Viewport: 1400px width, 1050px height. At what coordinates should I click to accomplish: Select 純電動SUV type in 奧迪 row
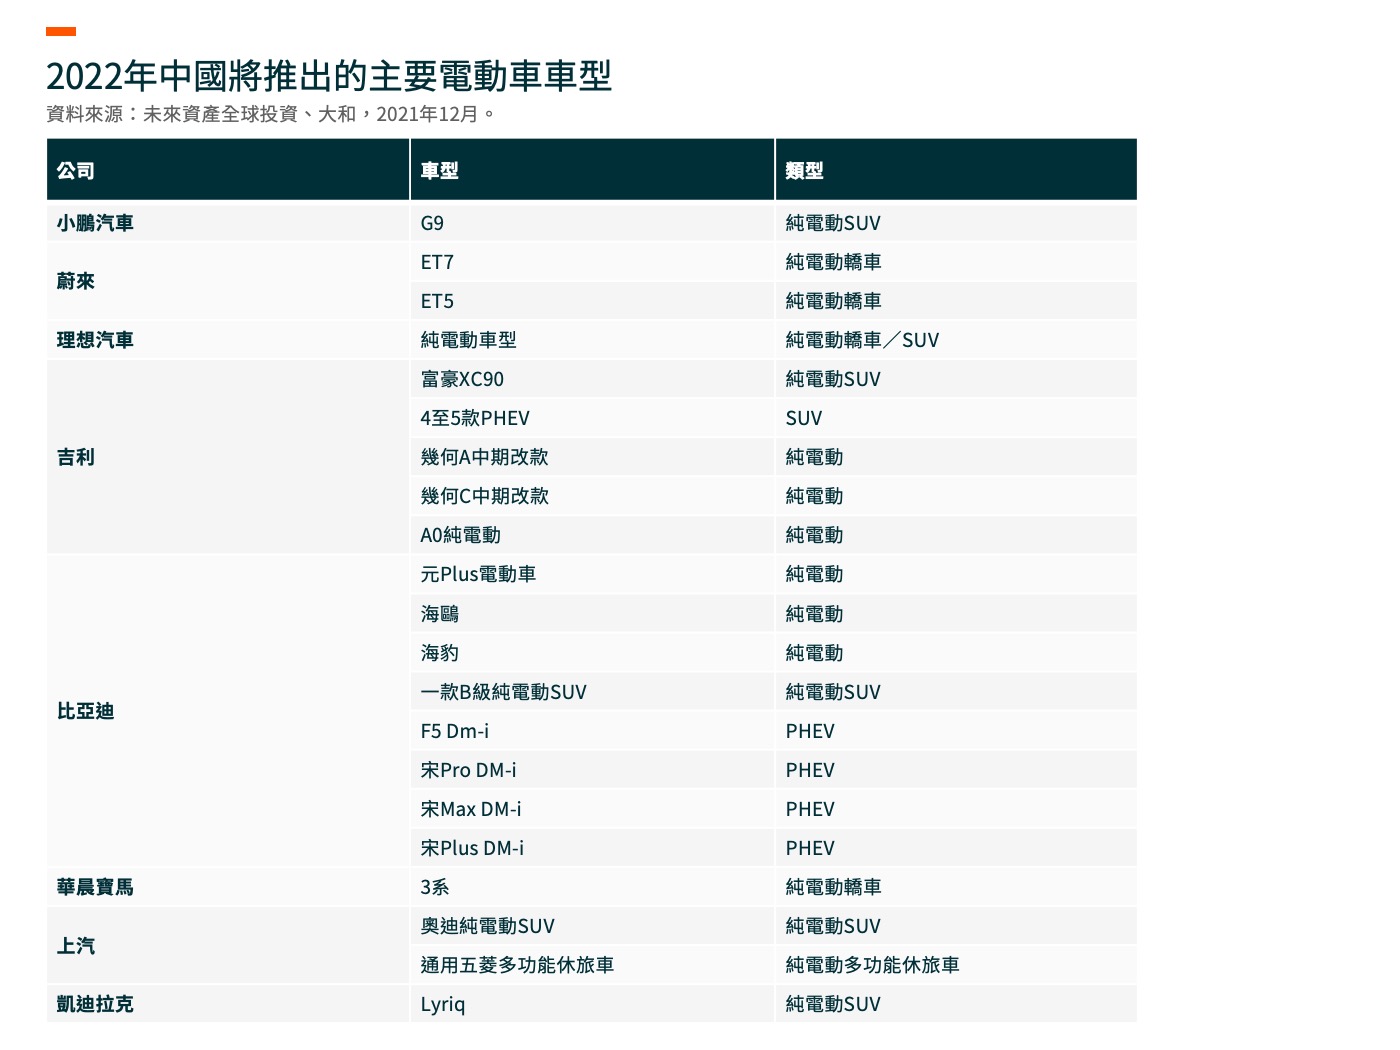pos(956,926)
